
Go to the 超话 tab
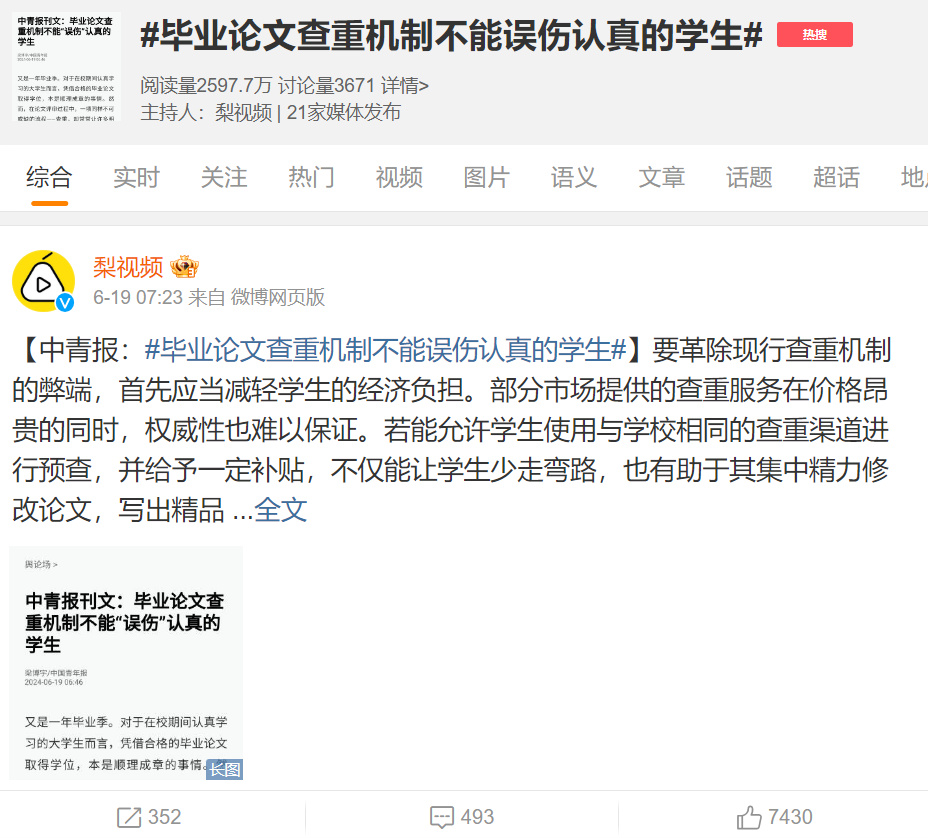[836, 178]
